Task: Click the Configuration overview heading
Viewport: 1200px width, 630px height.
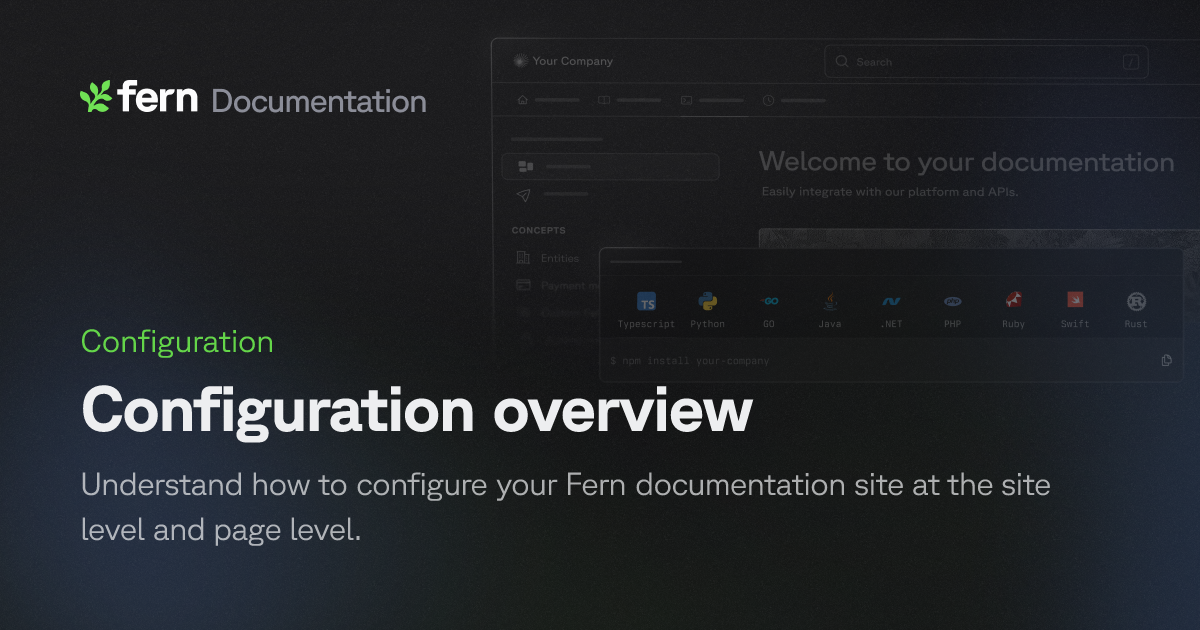Action: click(416, 410)
